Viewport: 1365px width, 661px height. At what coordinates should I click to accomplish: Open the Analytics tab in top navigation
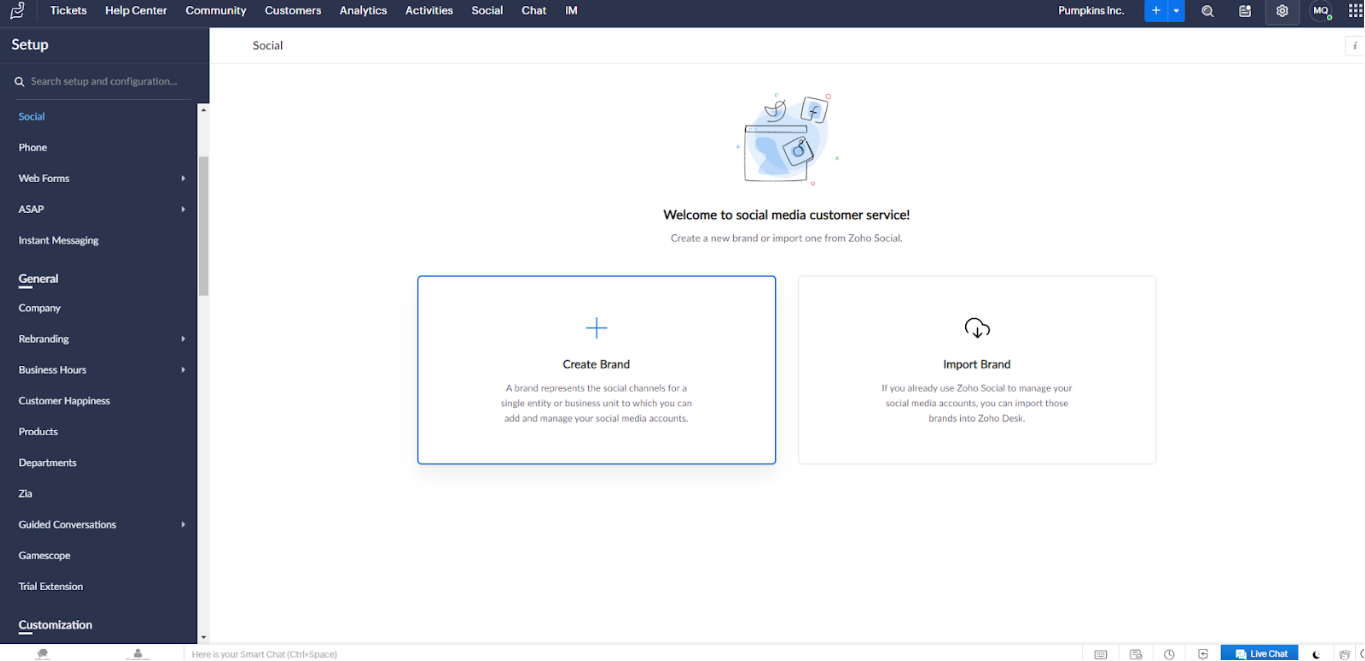point(363,11)
